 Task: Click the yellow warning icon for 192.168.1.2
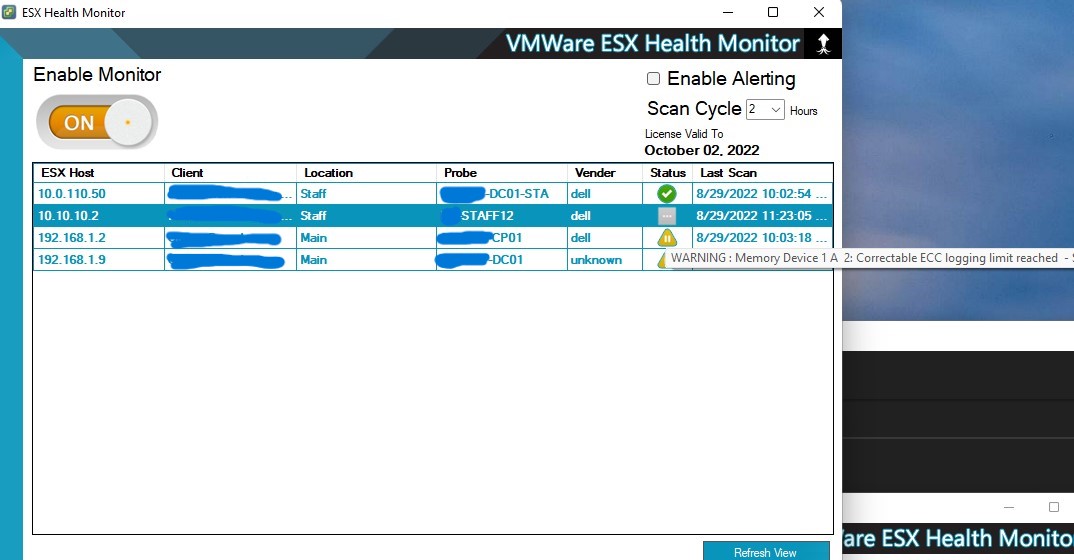click(x=666, y=238)
